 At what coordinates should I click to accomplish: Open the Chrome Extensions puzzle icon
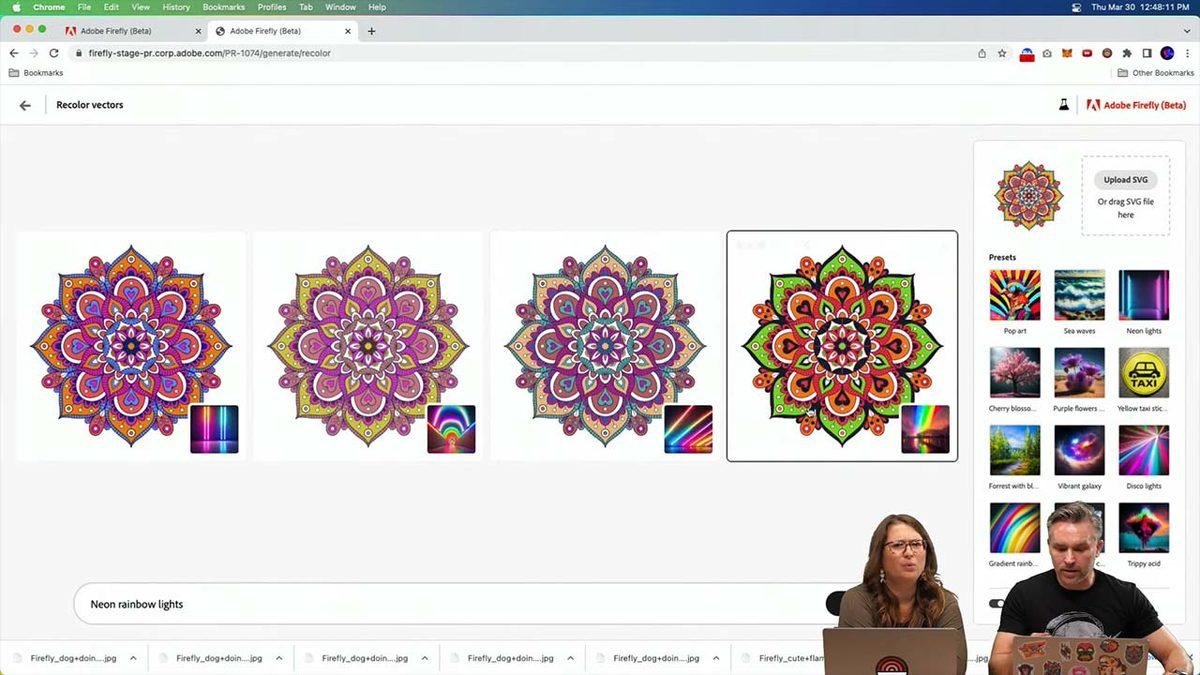[1127, 53]
